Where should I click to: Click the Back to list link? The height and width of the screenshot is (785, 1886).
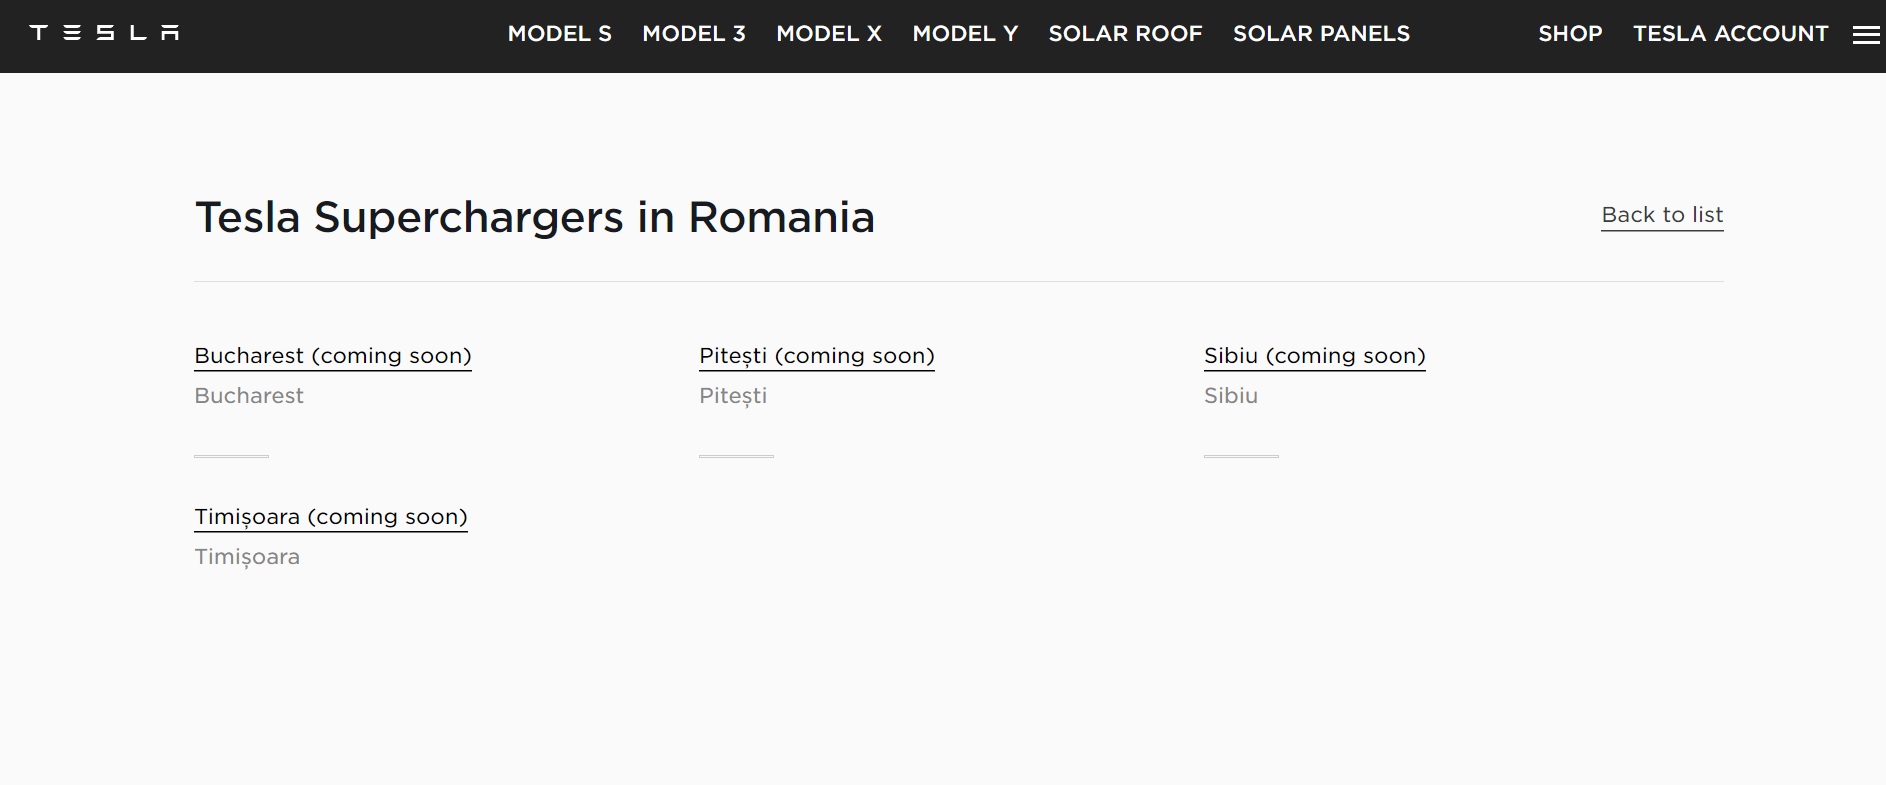(x=1662, y=215)
